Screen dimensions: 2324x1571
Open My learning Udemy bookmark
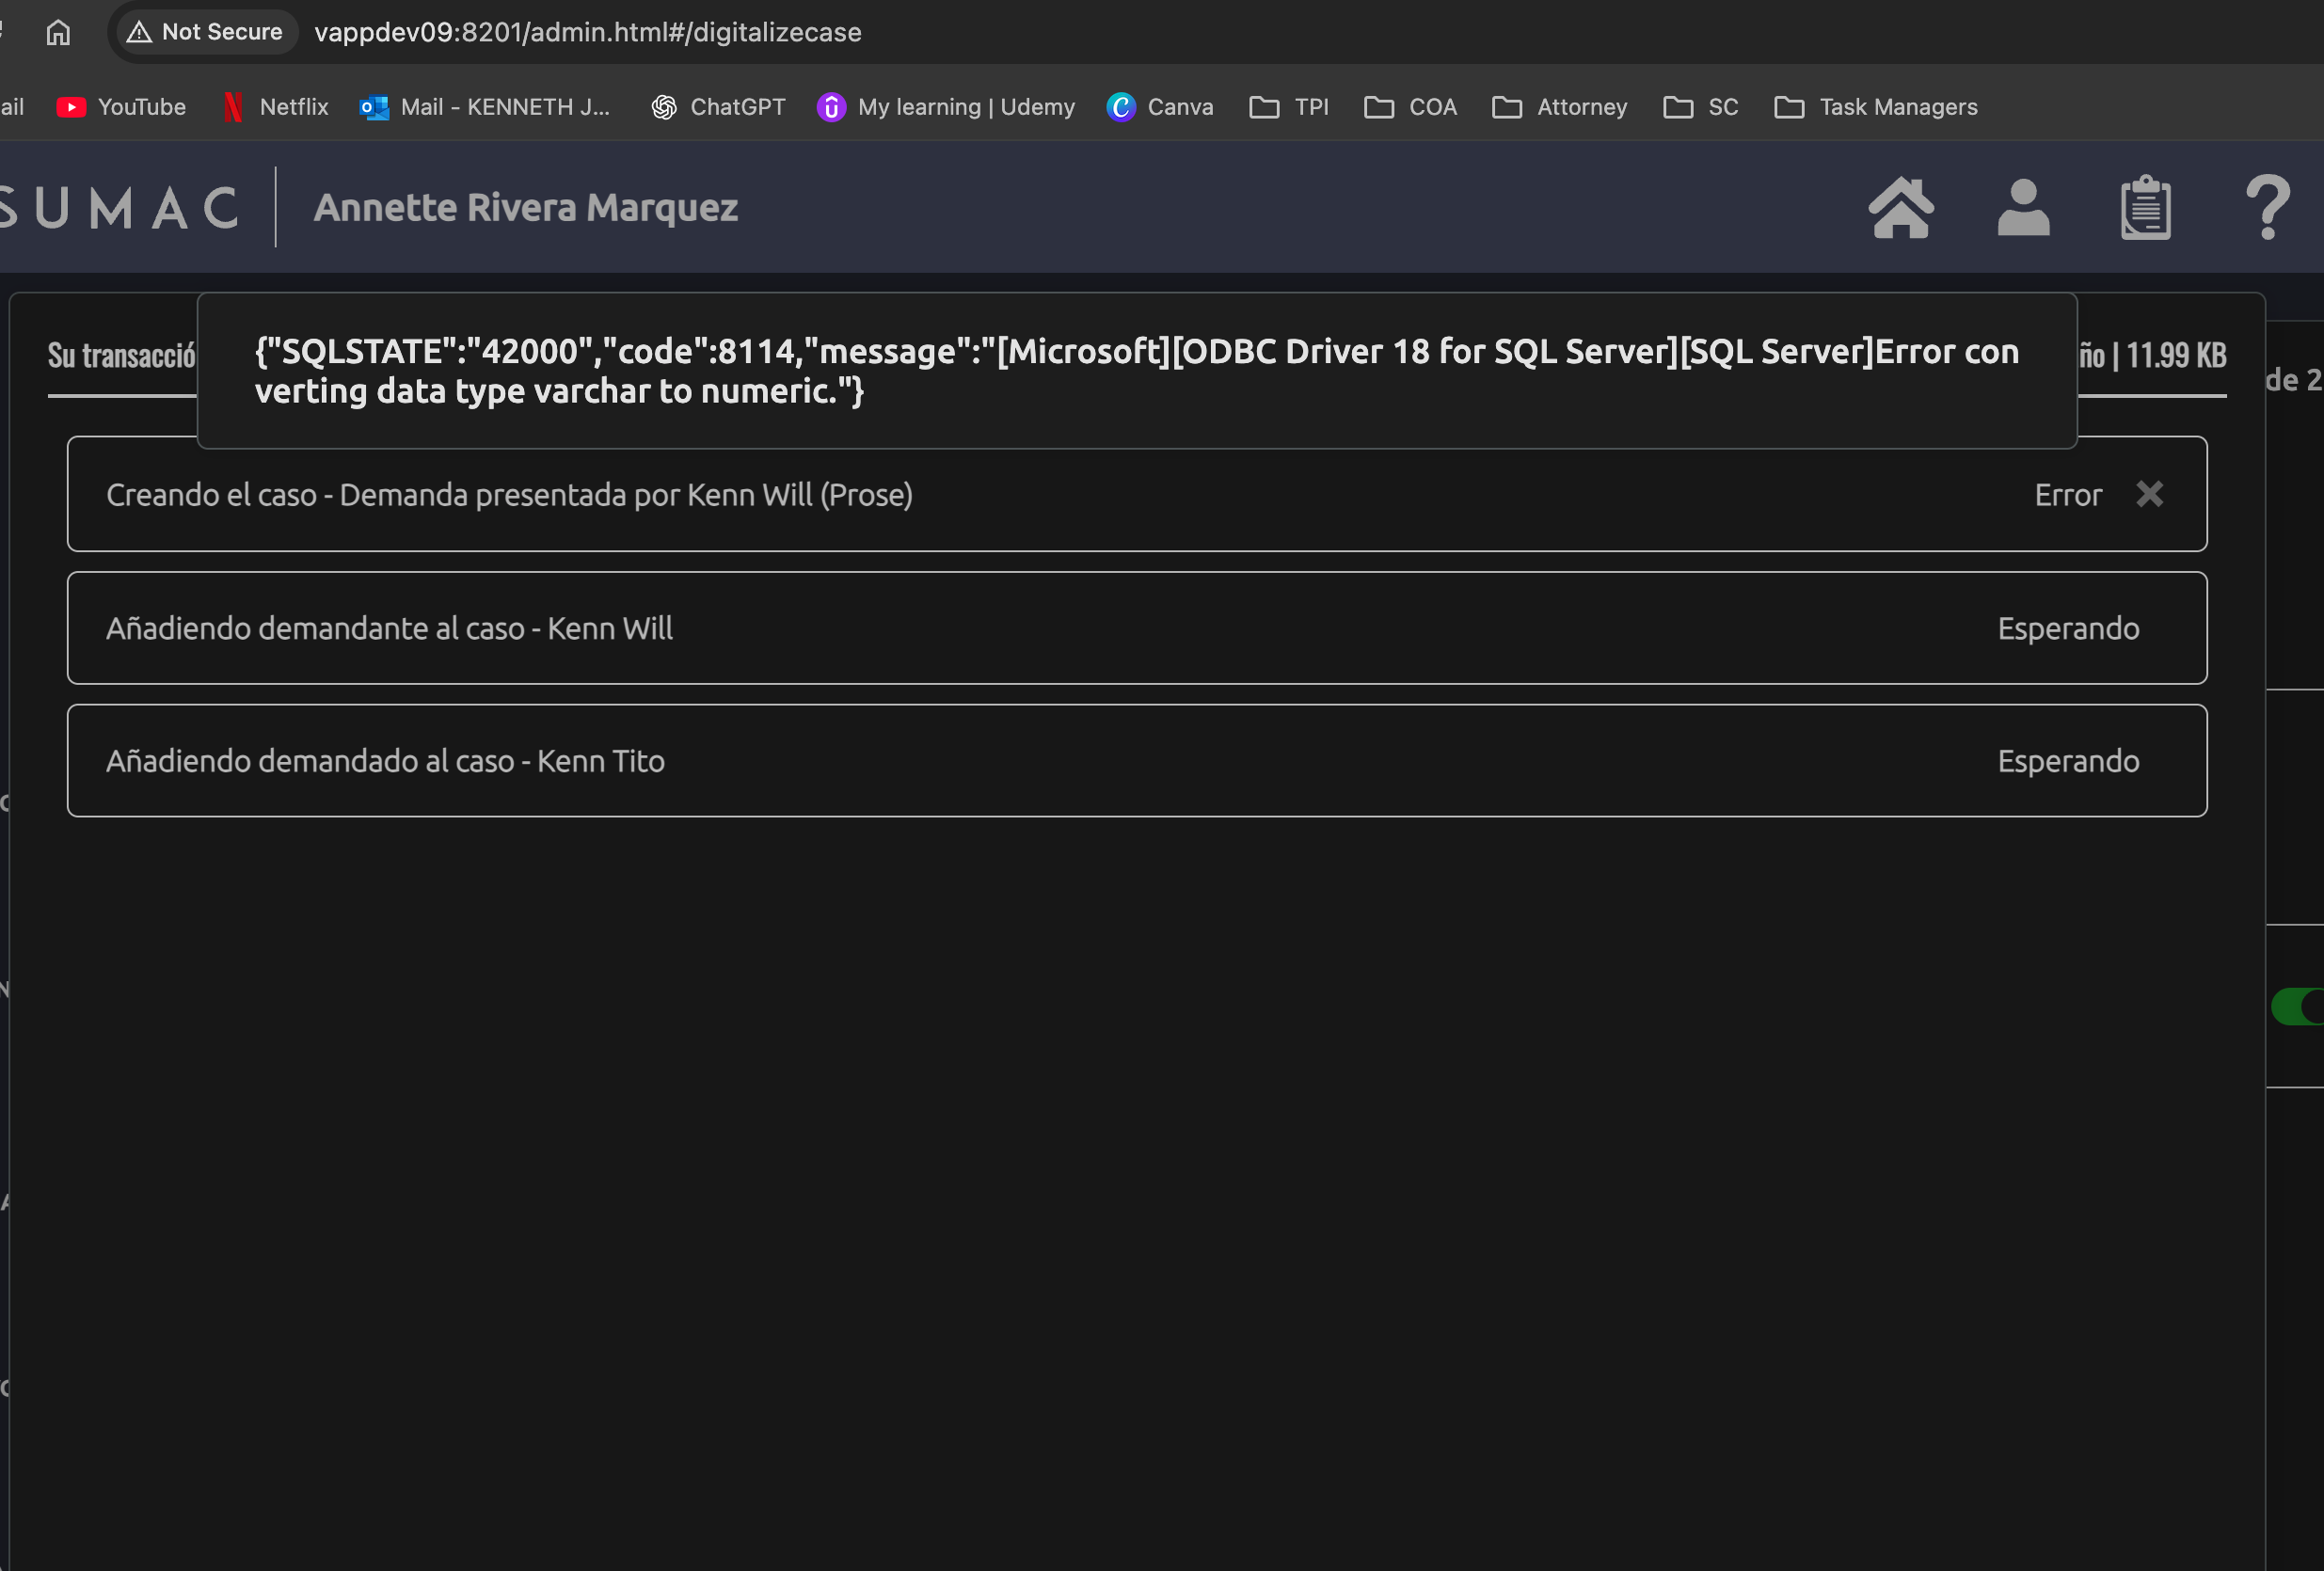(946, 107)
